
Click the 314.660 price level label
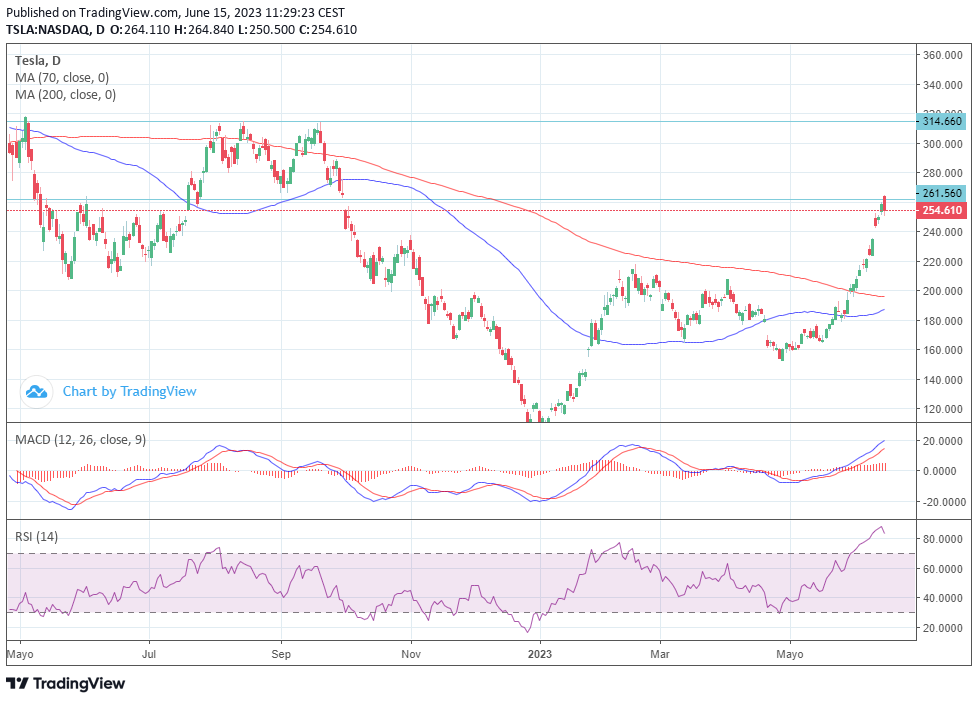coord(942,121)
